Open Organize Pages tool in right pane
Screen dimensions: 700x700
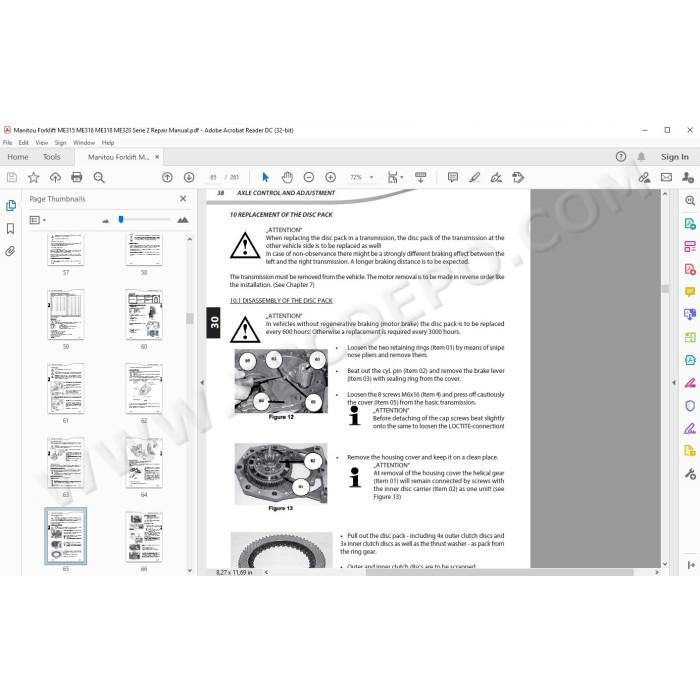click(690, 246)
